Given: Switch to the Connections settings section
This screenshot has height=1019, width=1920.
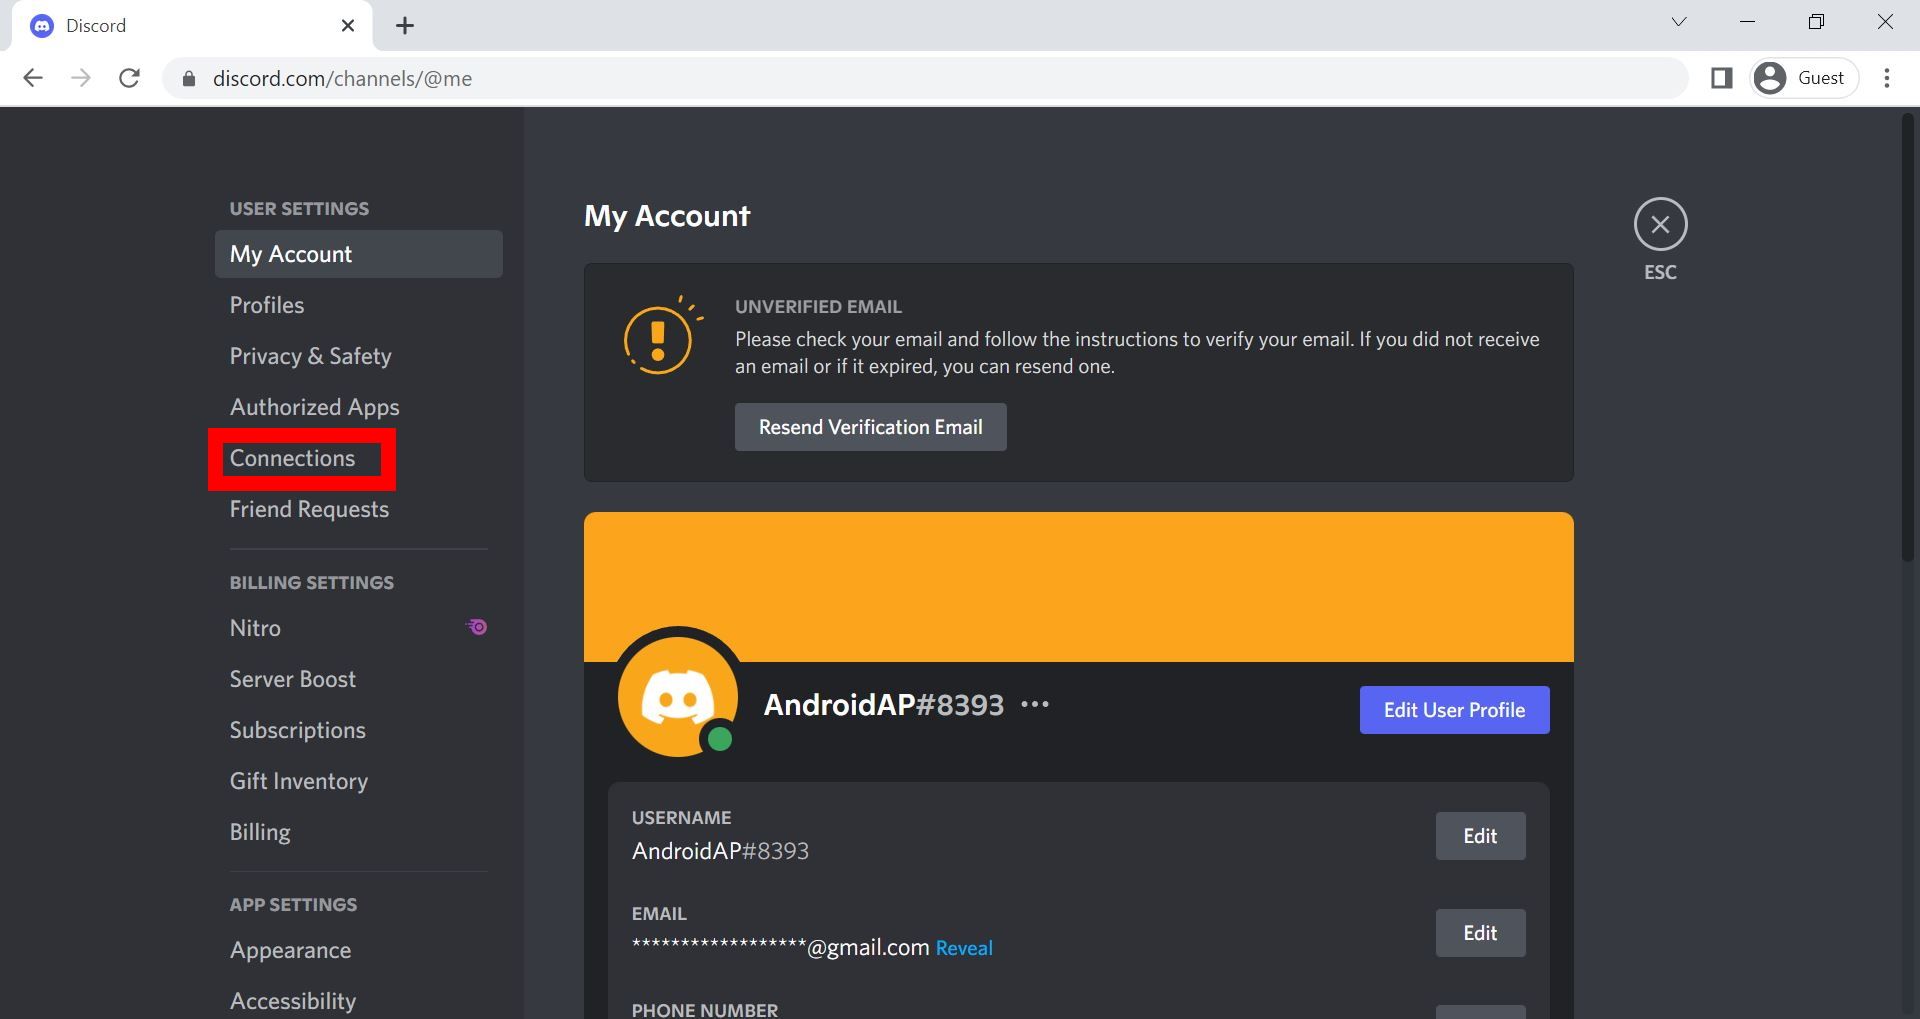Looking at the screenshot, I should point(293,458).
